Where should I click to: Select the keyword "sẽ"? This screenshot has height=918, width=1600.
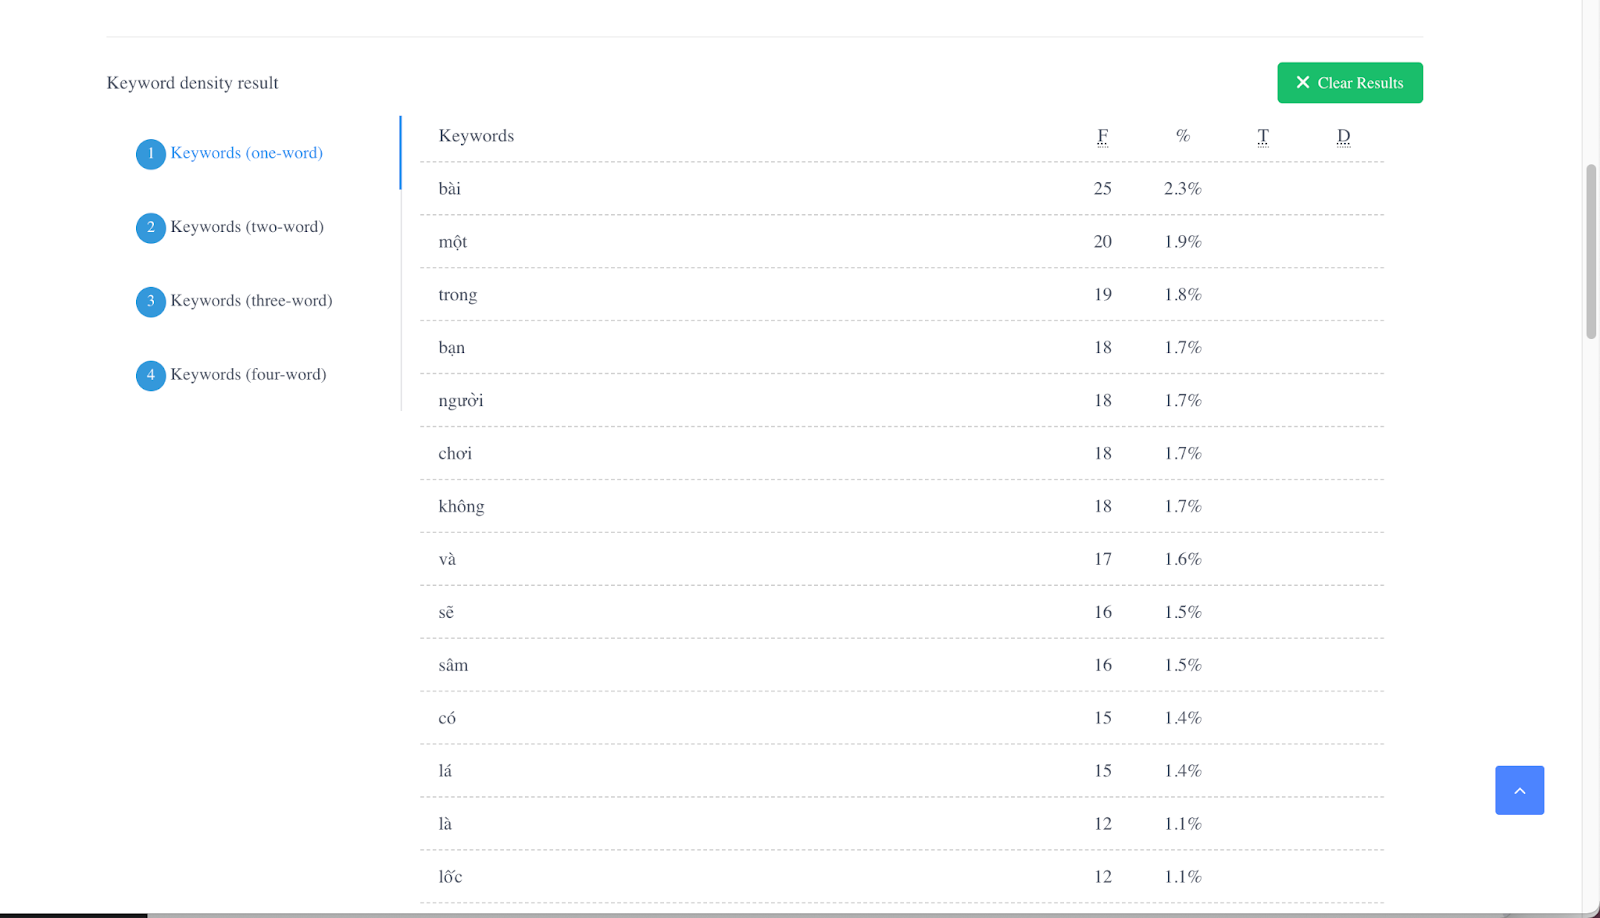(445, 612)
